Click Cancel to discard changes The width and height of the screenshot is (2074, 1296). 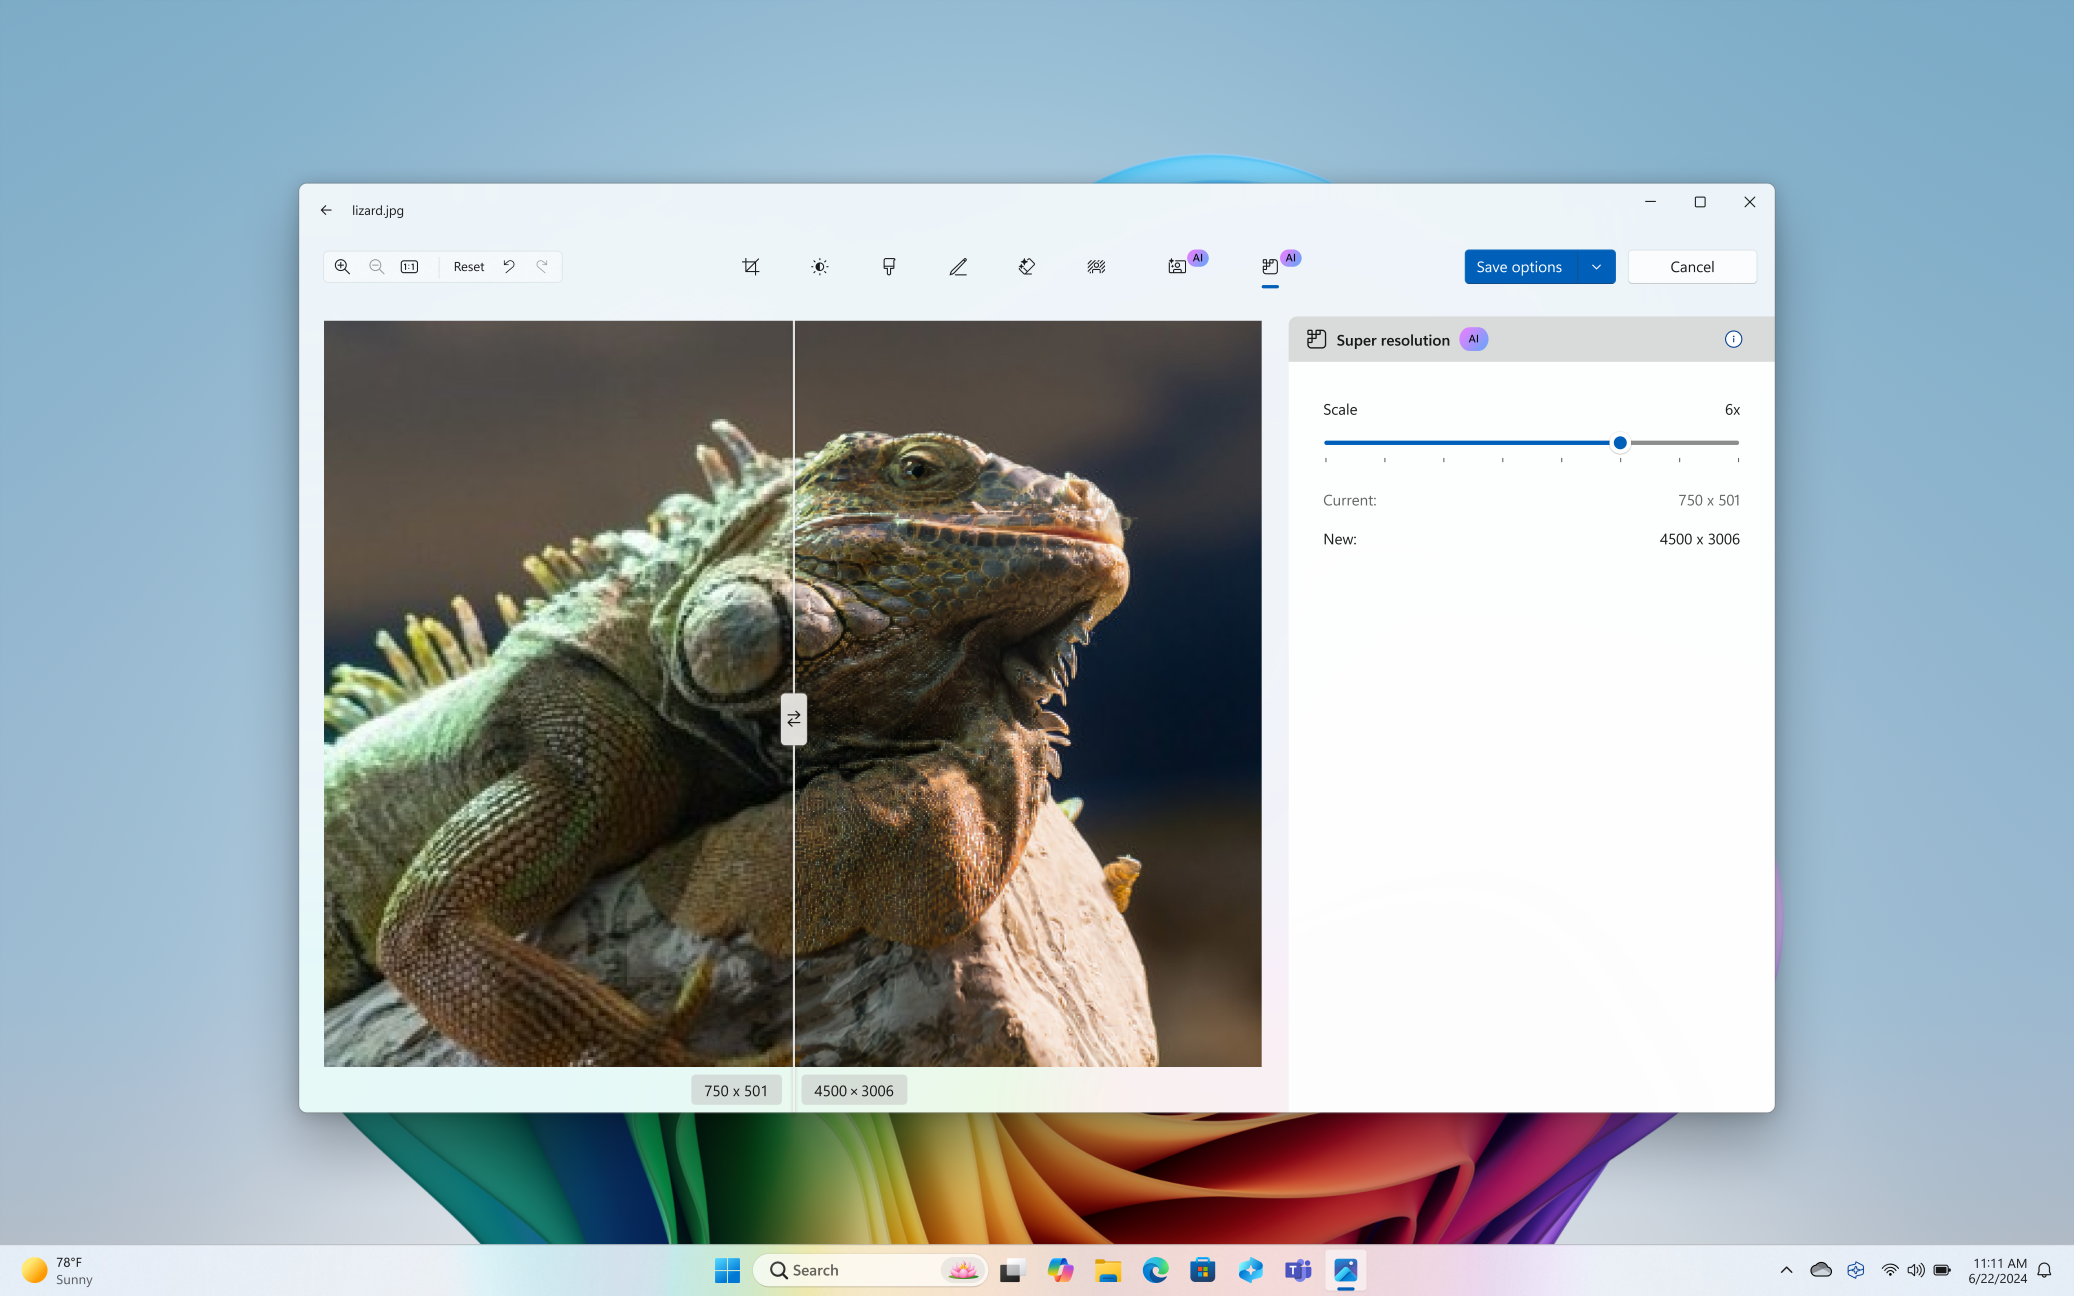1692,266
